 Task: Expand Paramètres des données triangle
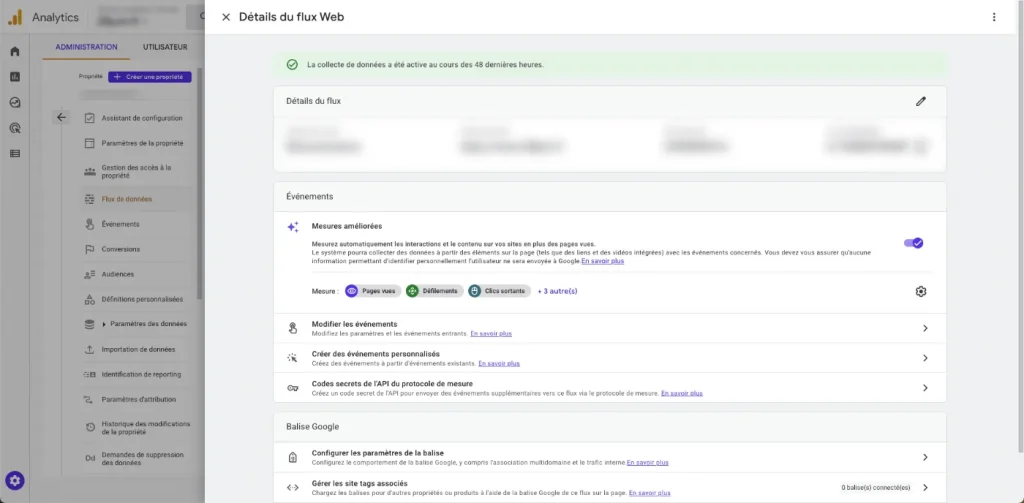click(x=104, y=324)
